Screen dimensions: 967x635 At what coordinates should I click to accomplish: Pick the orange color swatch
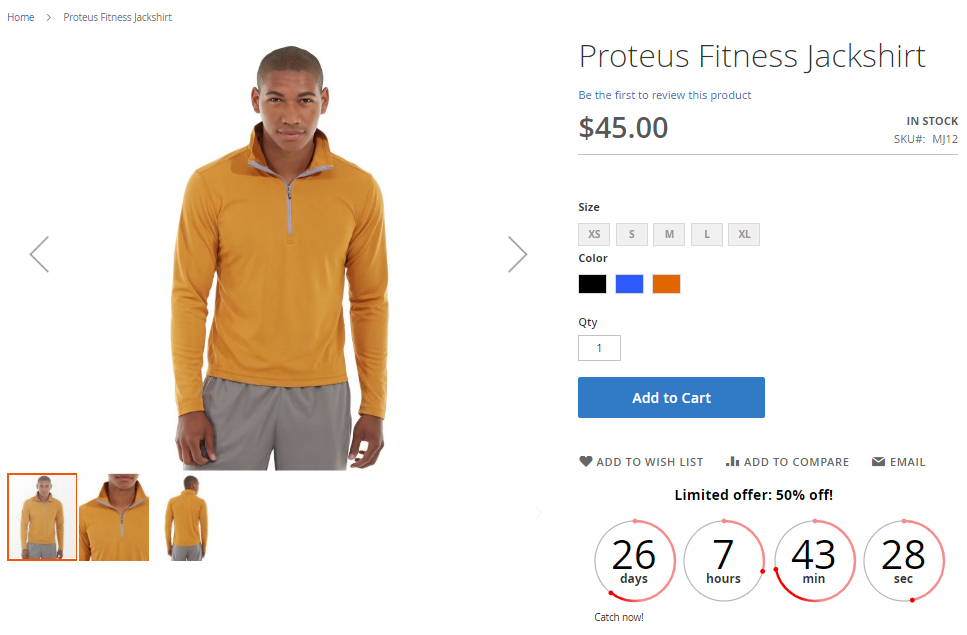pyautogui.click(x=666, y=284)
